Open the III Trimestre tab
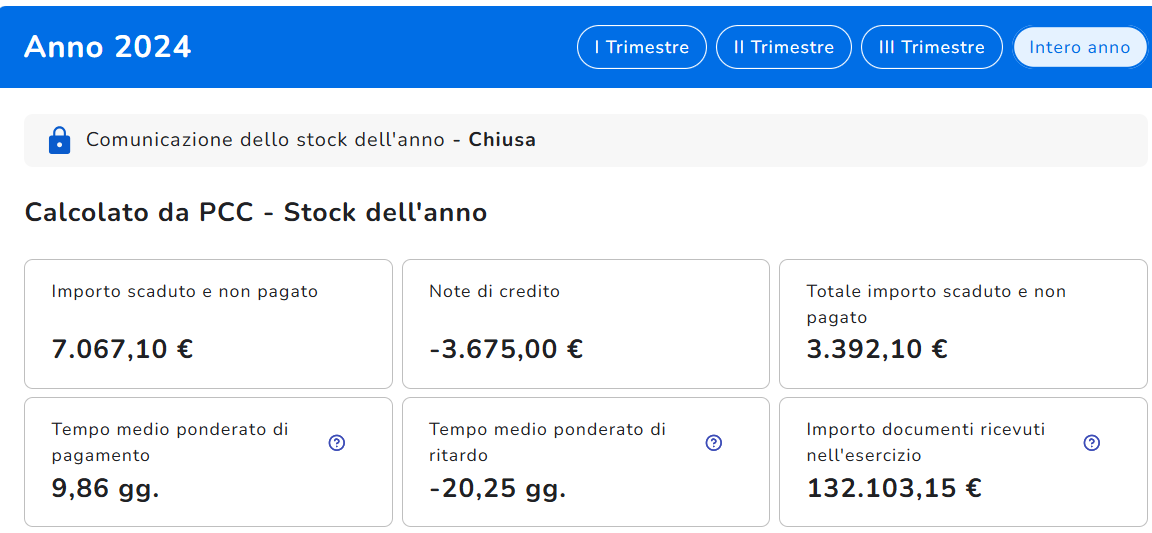Viewport: 1152px width, 533px height. (931, 47)
